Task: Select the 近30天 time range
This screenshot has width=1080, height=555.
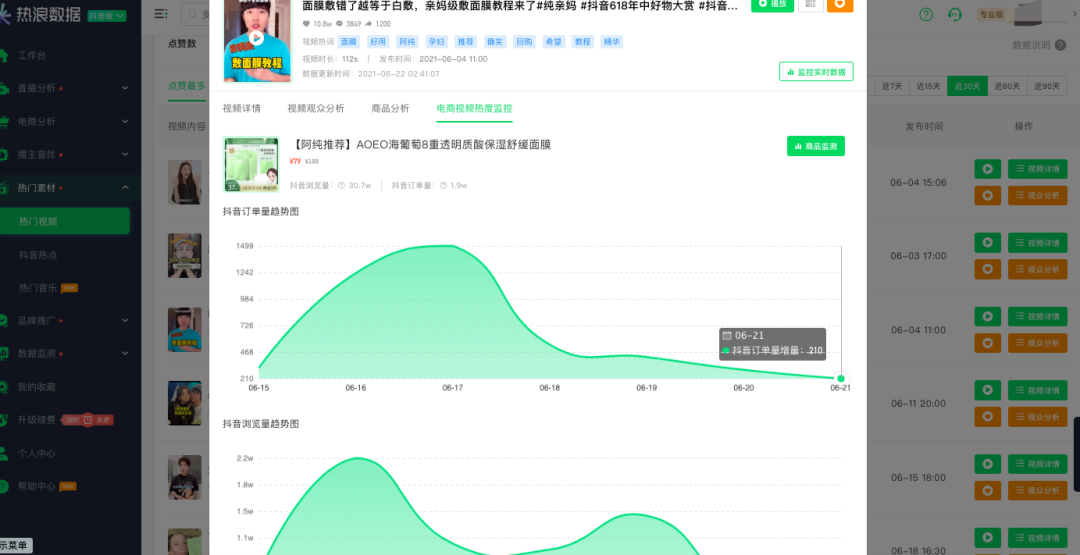Action: coord(967,86)
